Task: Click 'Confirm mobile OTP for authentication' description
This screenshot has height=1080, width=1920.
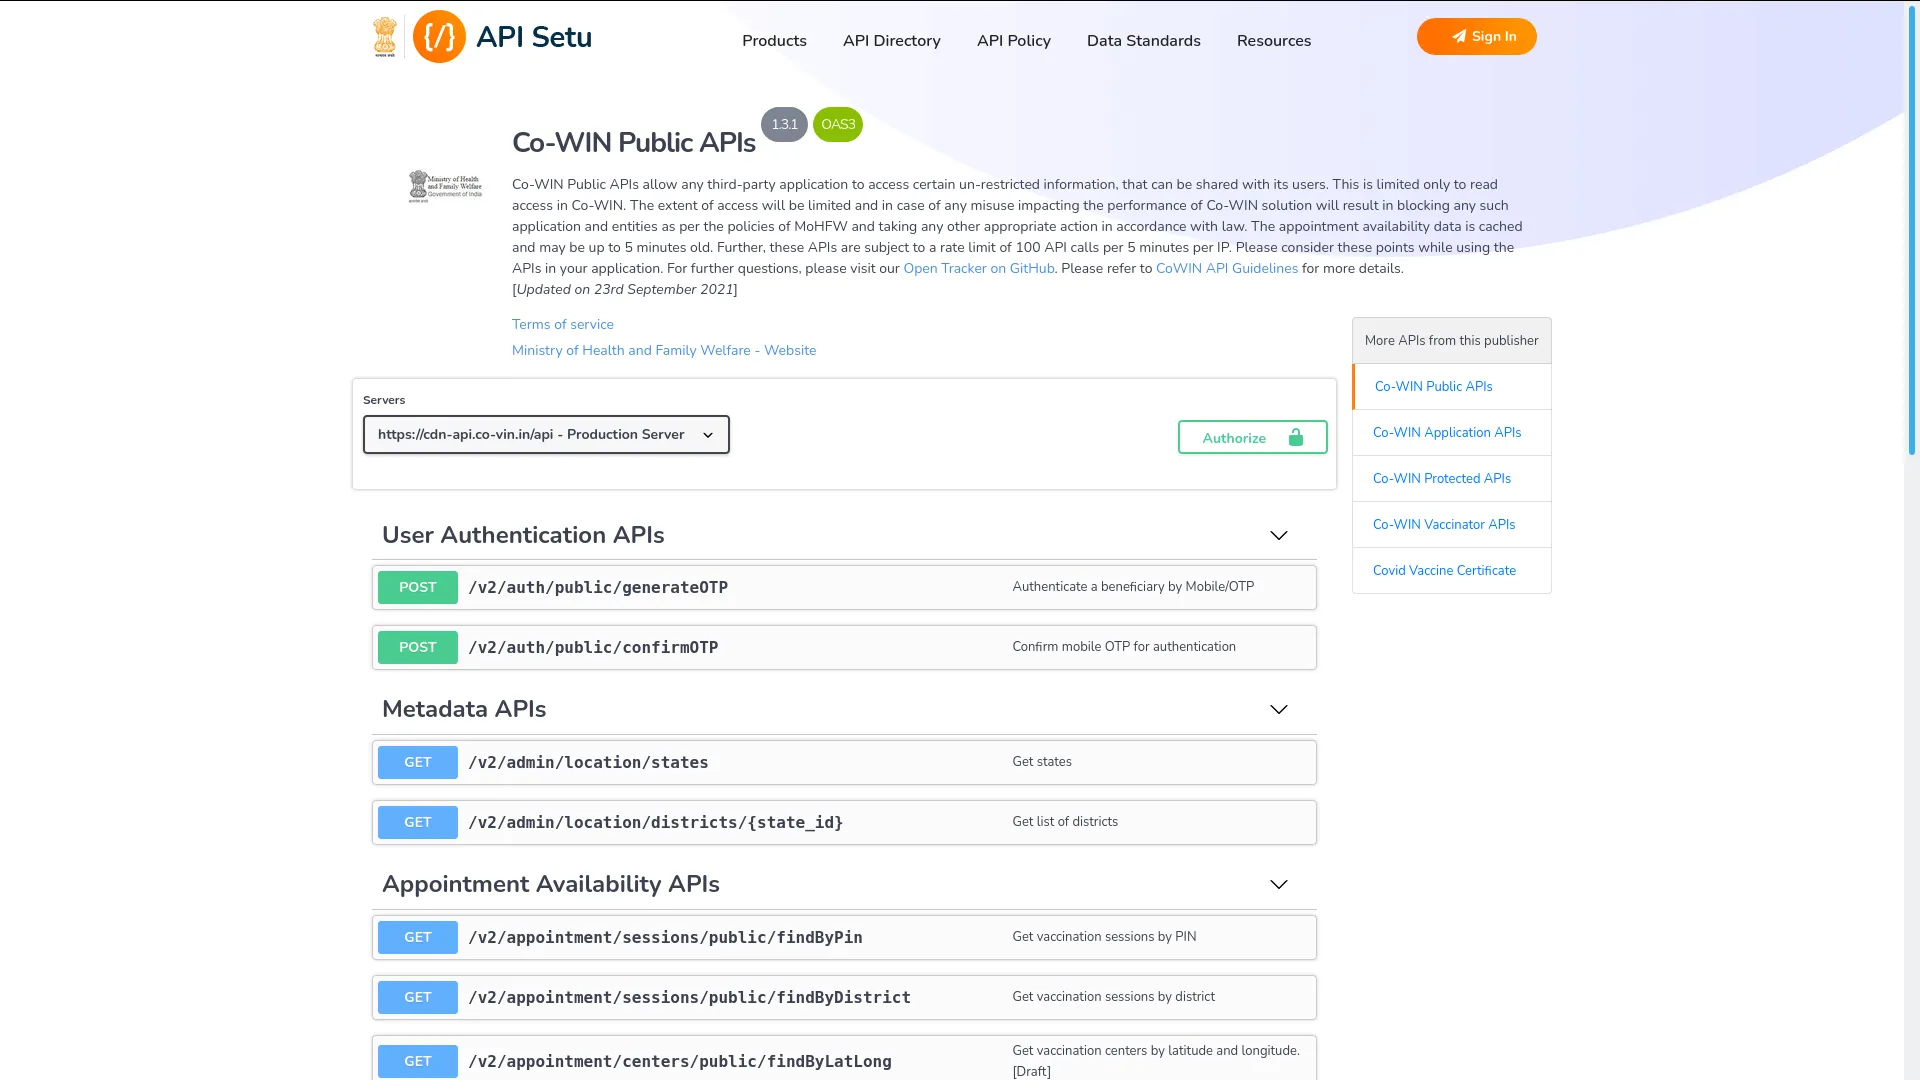Action: pos(1124,647)
